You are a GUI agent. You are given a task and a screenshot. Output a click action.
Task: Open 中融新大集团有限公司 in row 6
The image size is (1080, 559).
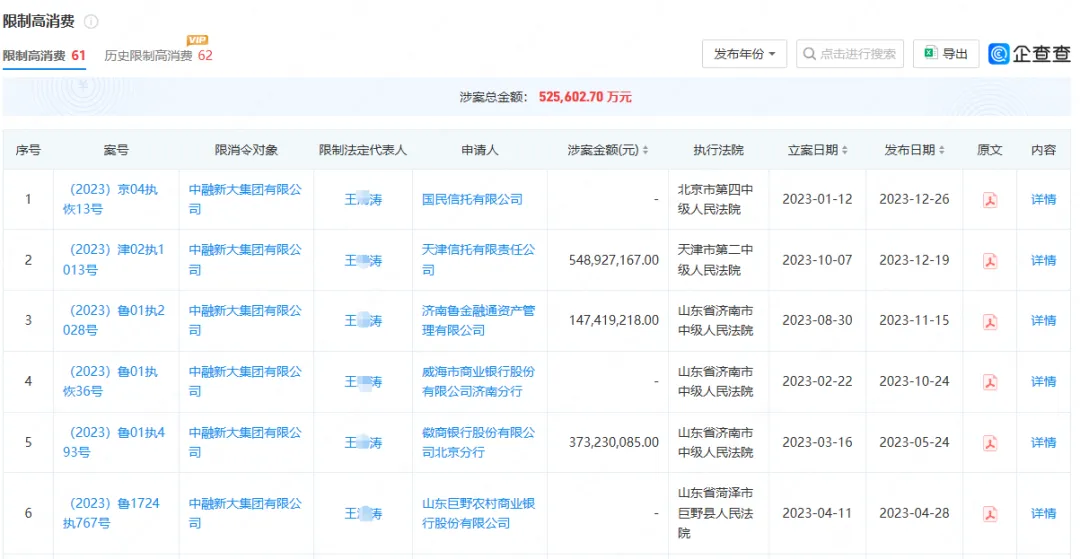pyautogui.click(x=245, y=514)
